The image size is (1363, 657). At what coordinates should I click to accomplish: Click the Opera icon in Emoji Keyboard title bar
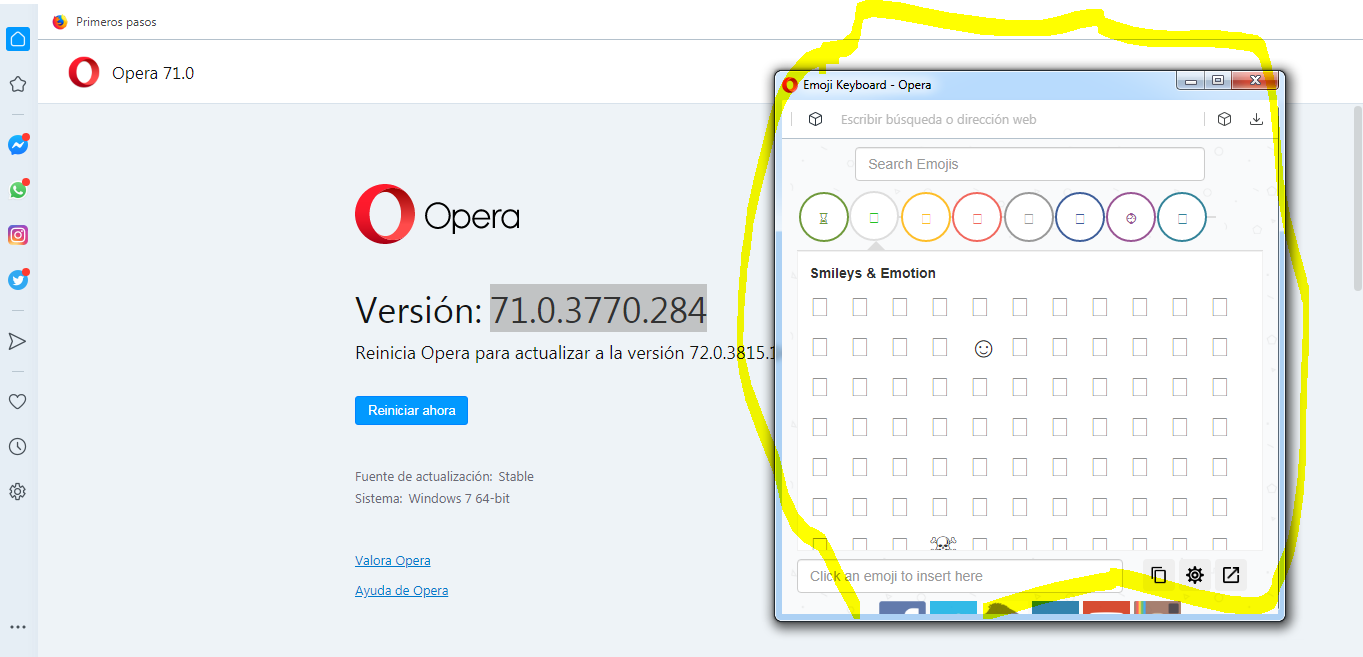[790, 85]
